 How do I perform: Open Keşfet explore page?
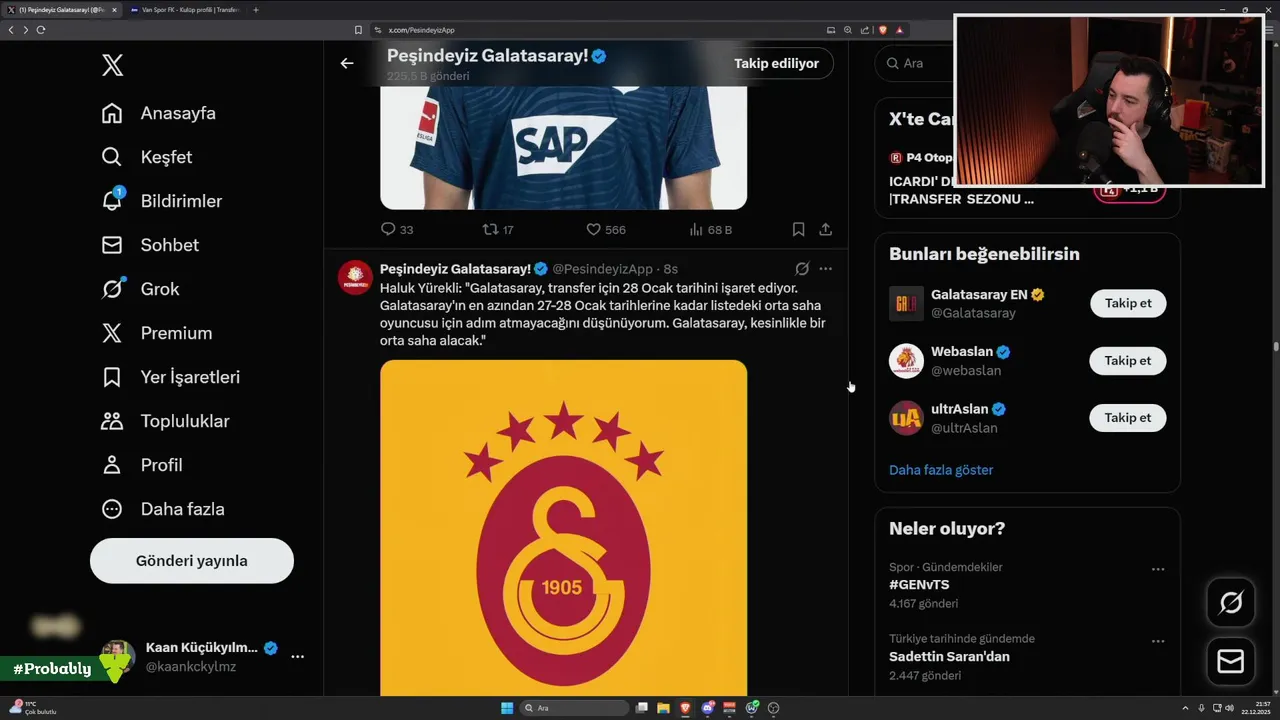pos(146,157)
